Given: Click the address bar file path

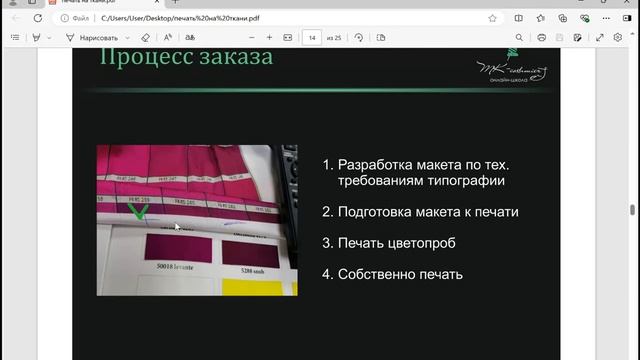Looking at the screenshot, I should pos(180,18).
